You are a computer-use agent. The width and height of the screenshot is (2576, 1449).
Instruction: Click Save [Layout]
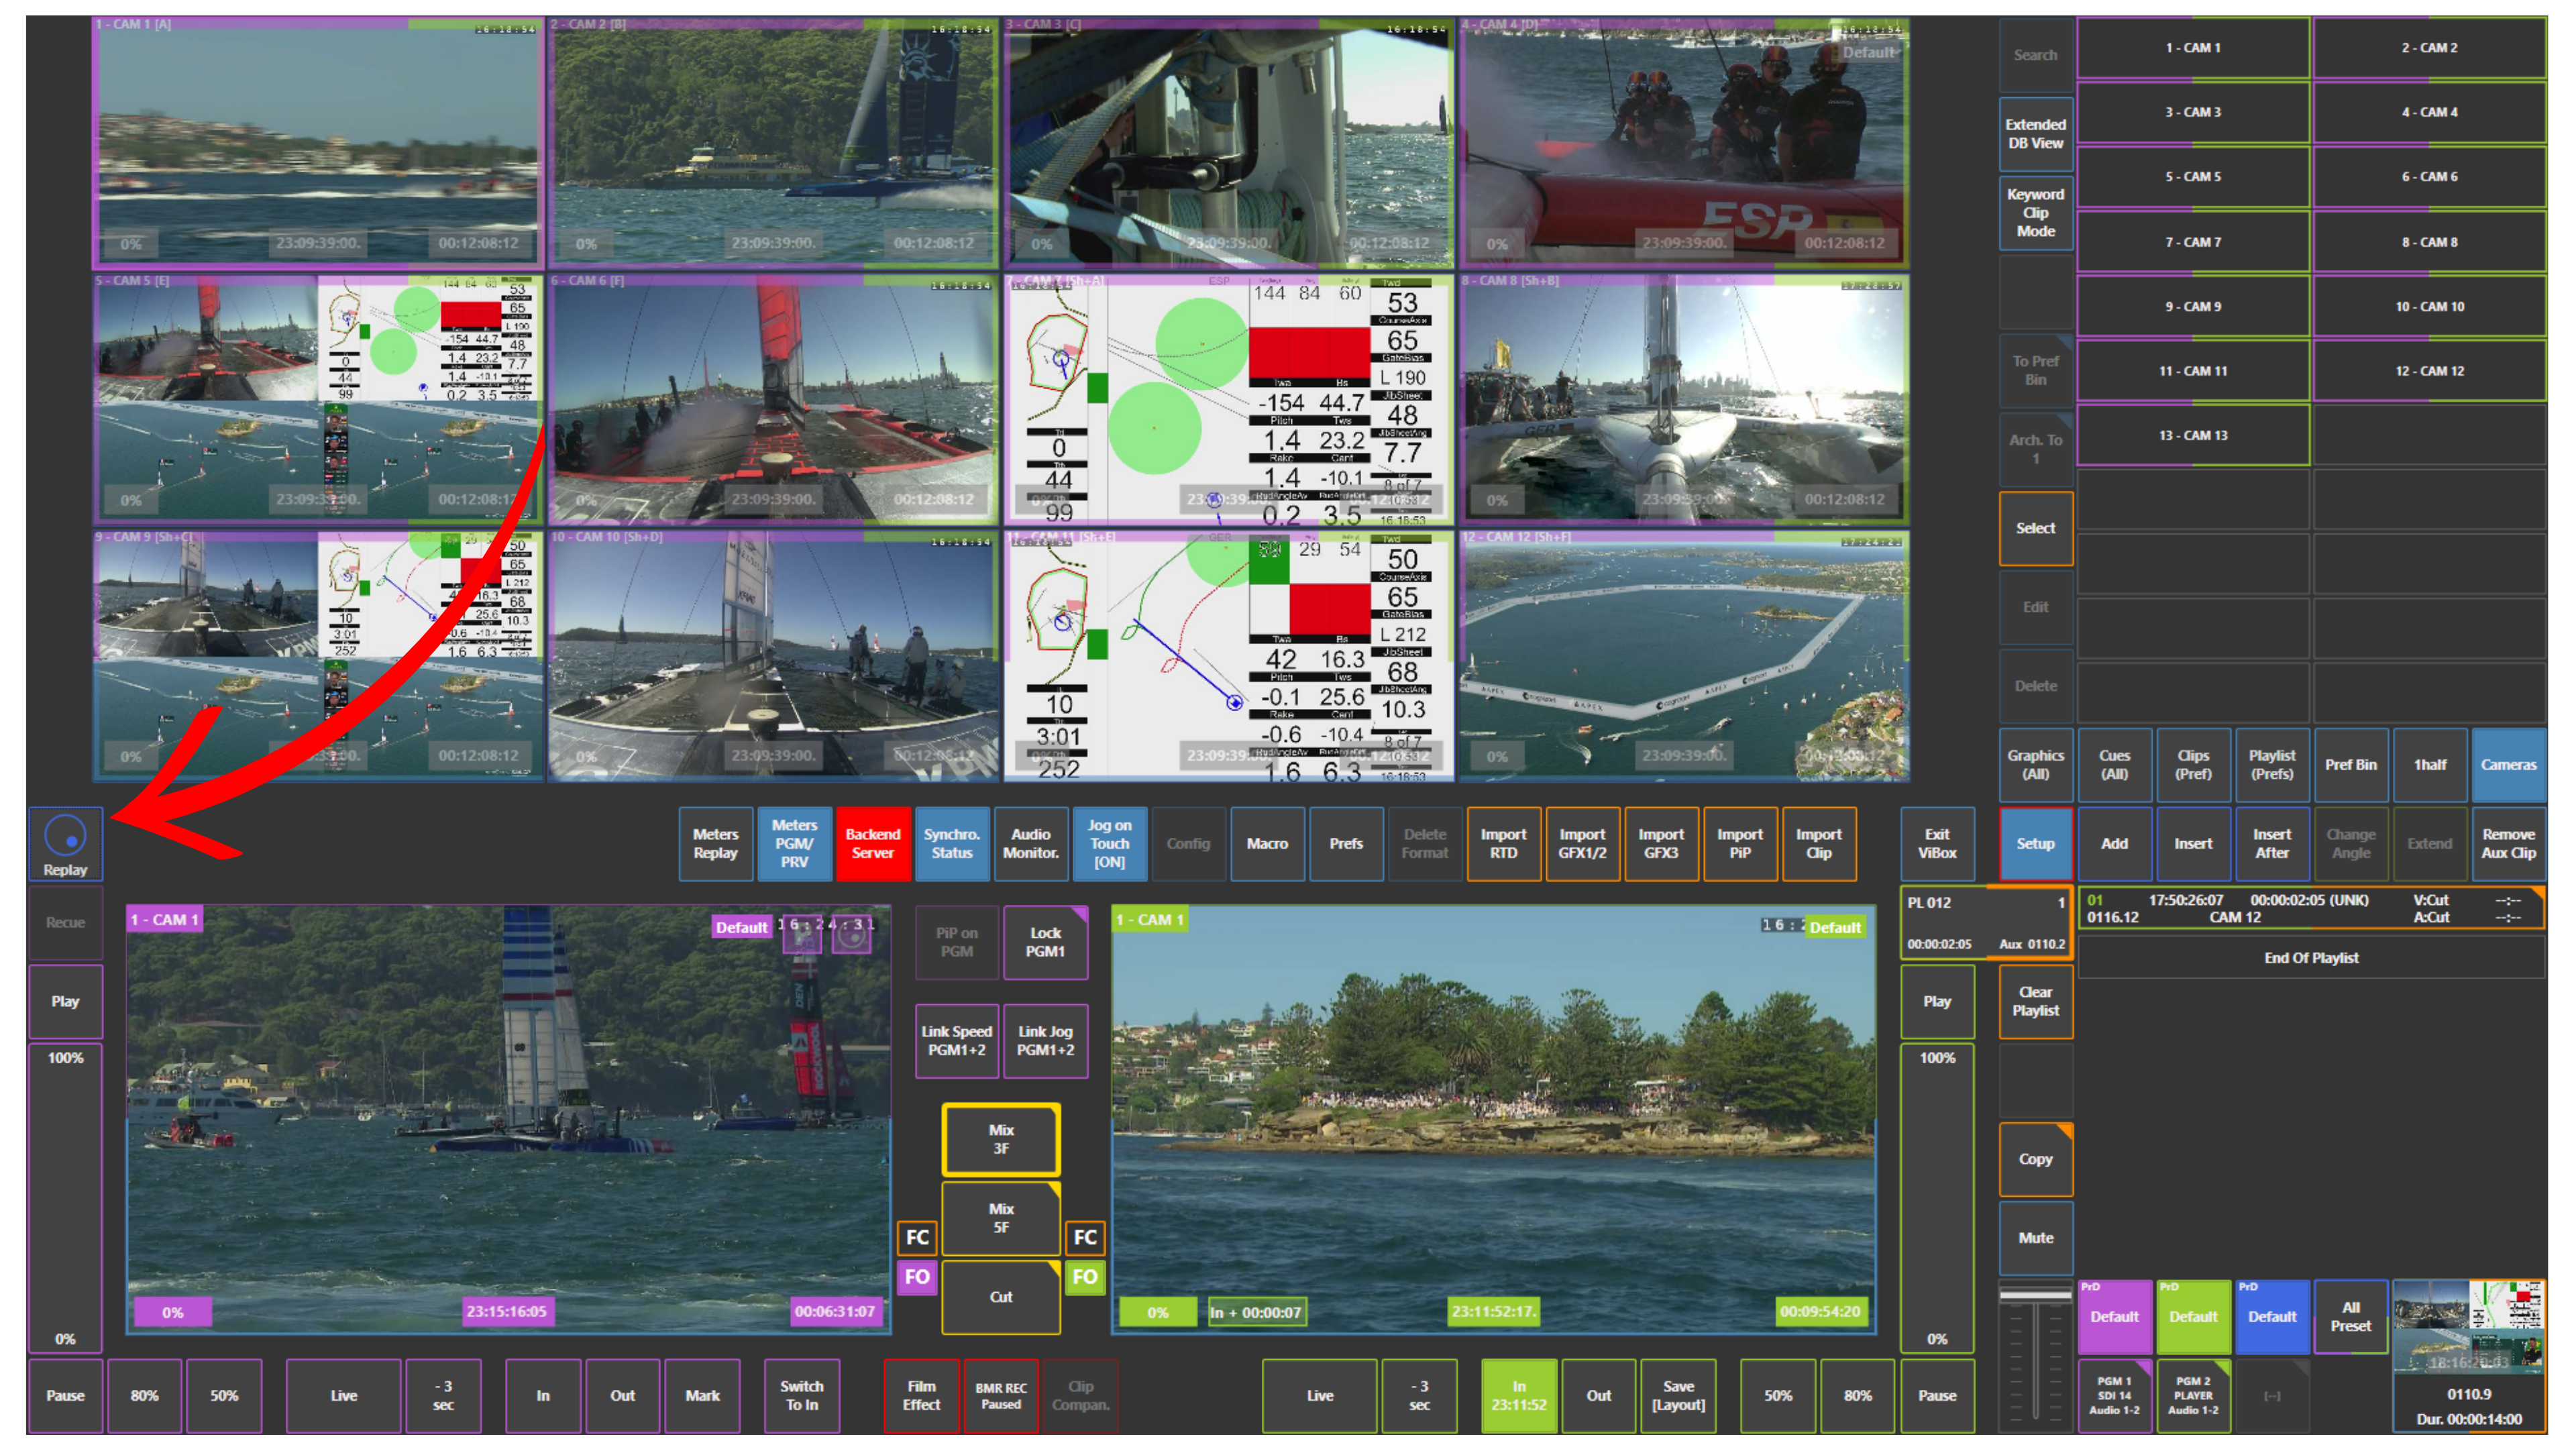[x=1678, y=1396]
